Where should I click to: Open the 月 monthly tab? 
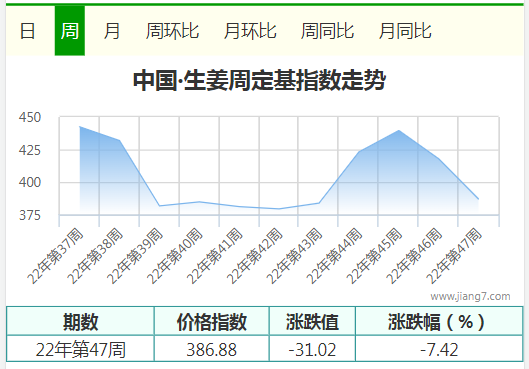point(112,31)
